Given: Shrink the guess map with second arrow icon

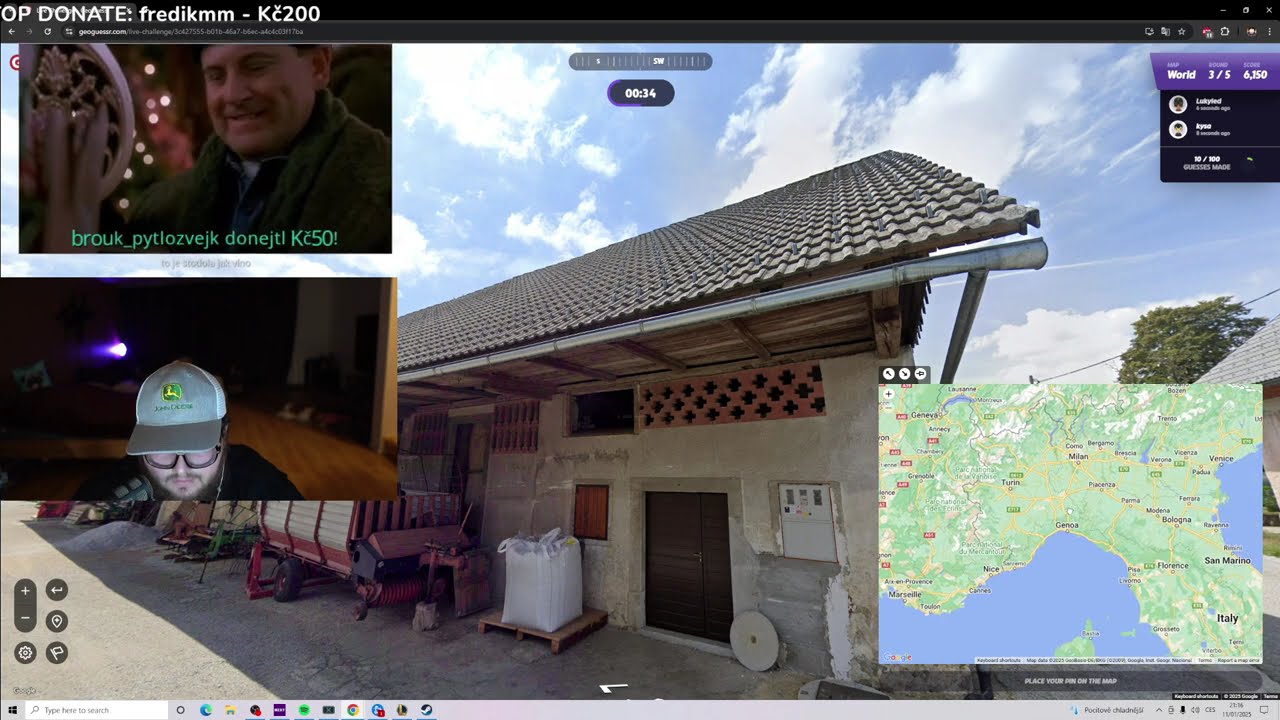Looking at the screenshot, I should pos(905,374).
